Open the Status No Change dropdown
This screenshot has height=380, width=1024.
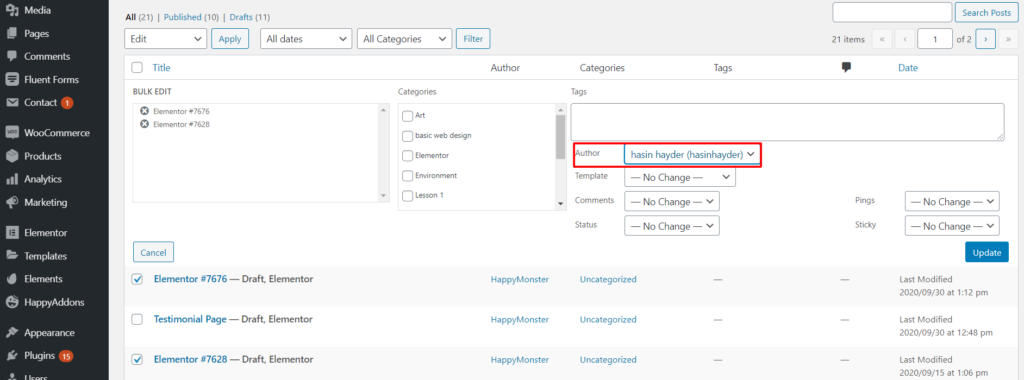672,226
